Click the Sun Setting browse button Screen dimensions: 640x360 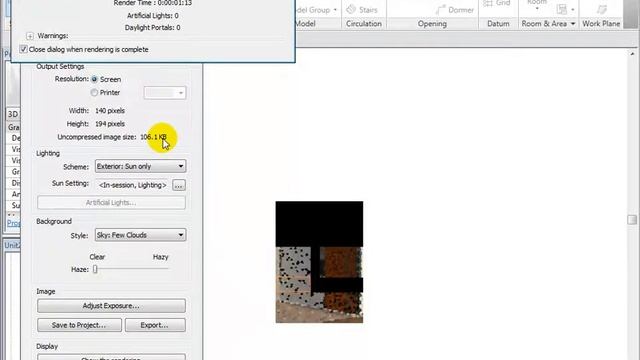[x=179, y=185]
